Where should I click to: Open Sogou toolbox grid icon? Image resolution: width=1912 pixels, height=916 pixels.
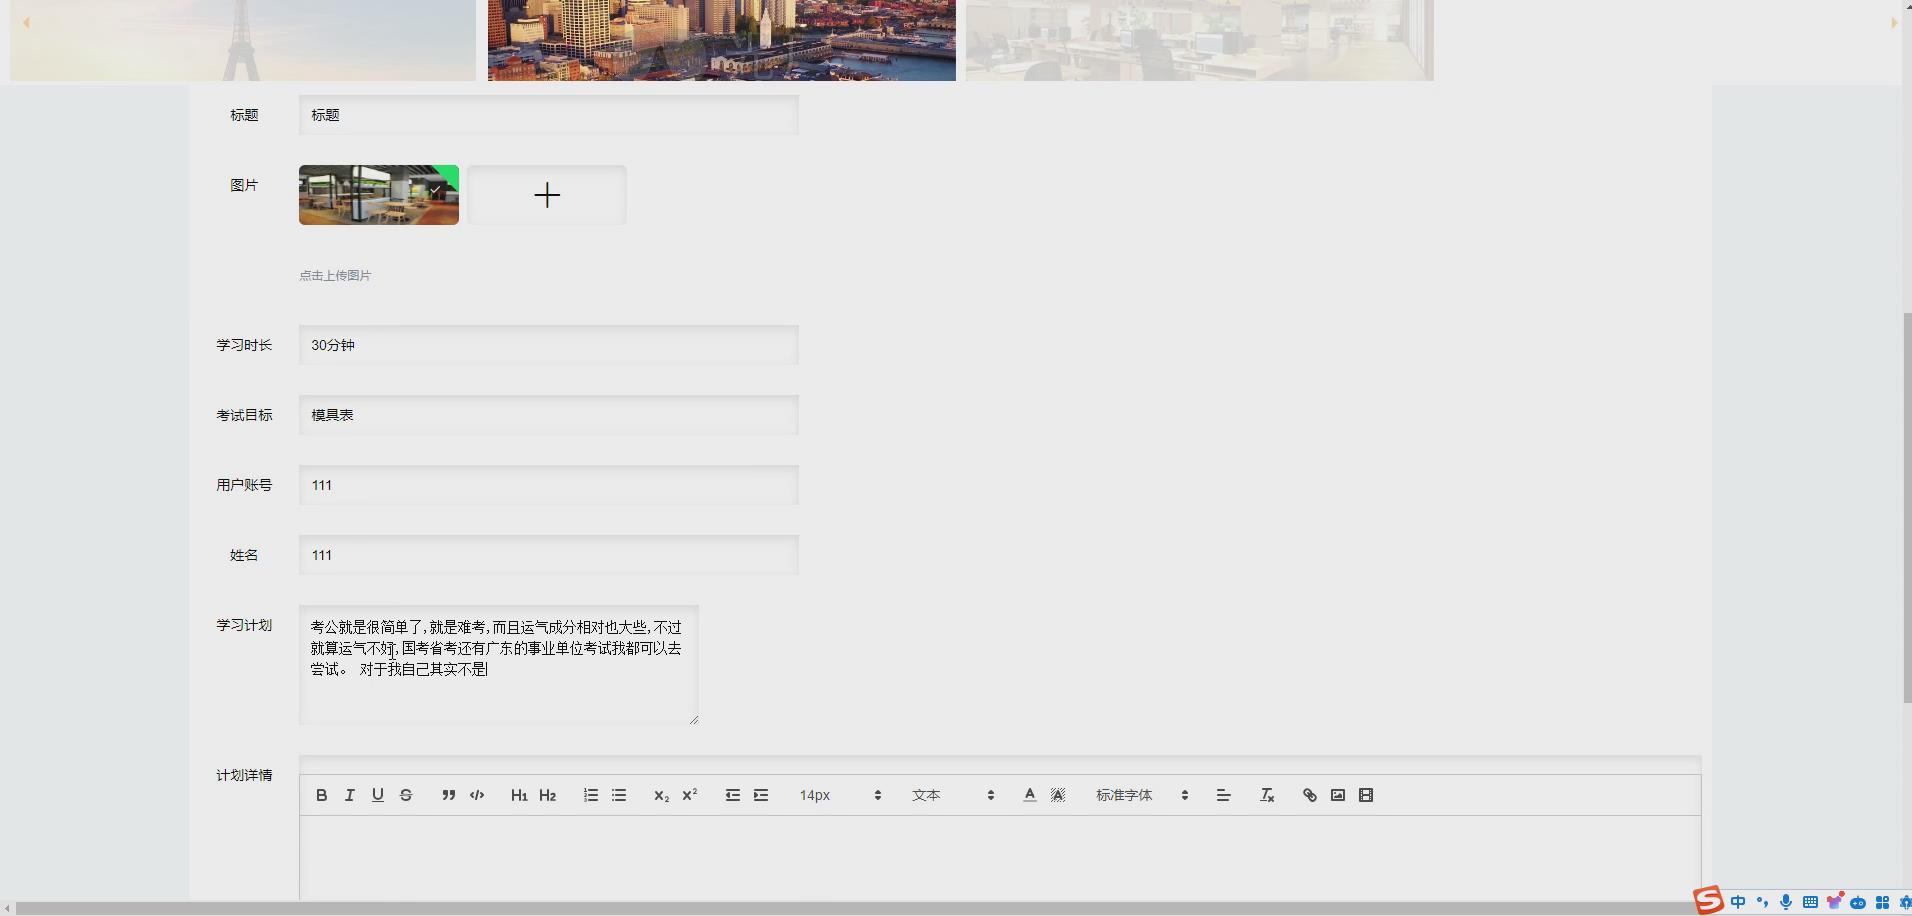(1882, 902)
